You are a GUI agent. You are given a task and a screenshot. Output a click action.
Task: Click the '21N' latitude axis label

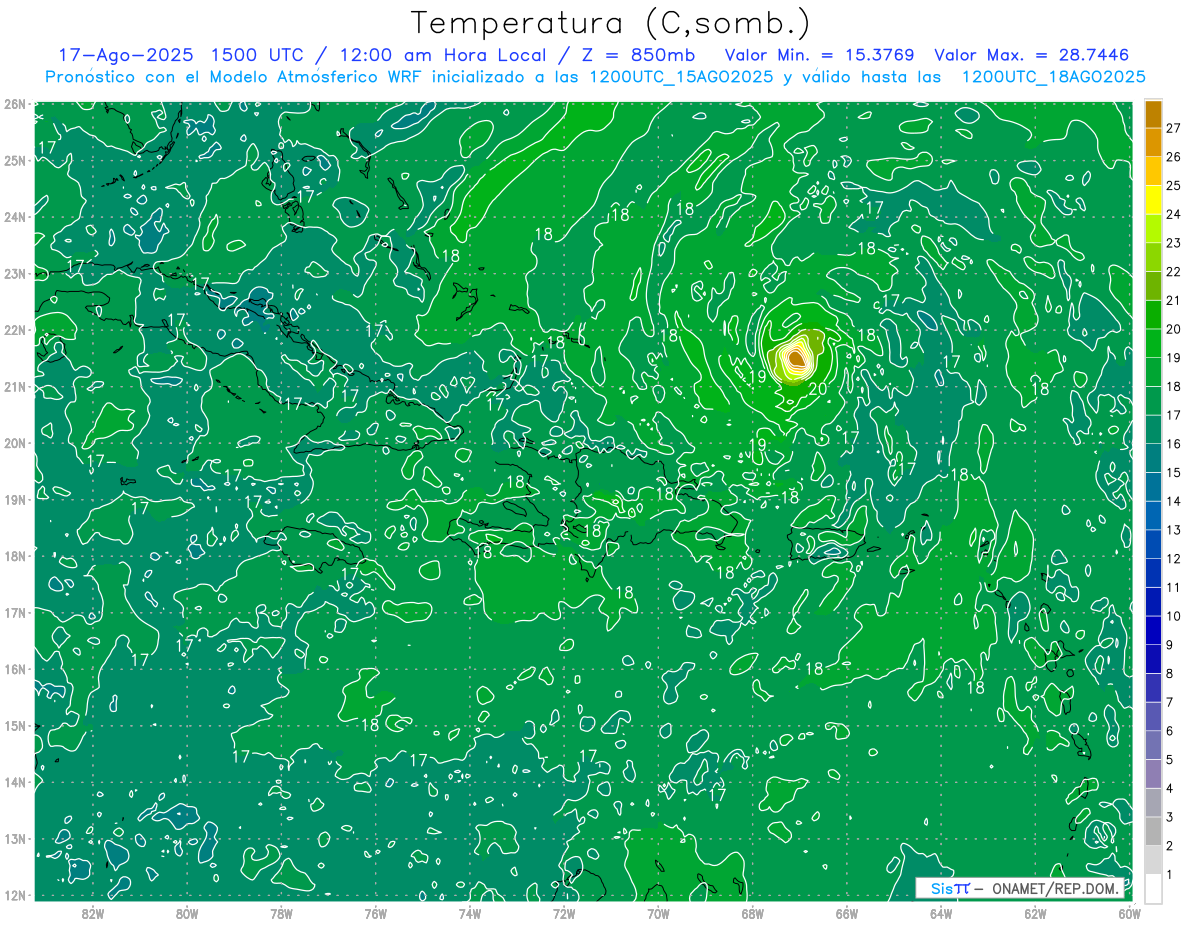pyautogui.click(x=14, y=386)
